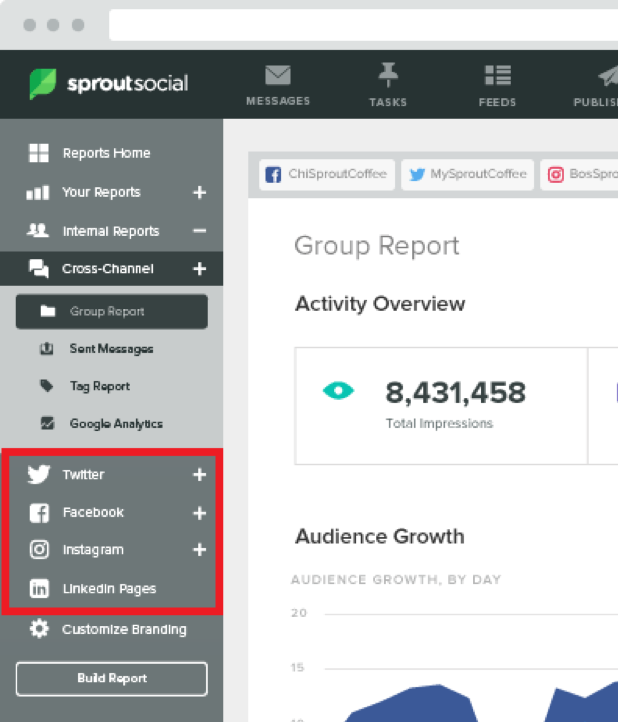The width and height of the screenshot is (618, 722).
Task: Click the Reports Home grid icon
Action: tap(39, 153)
